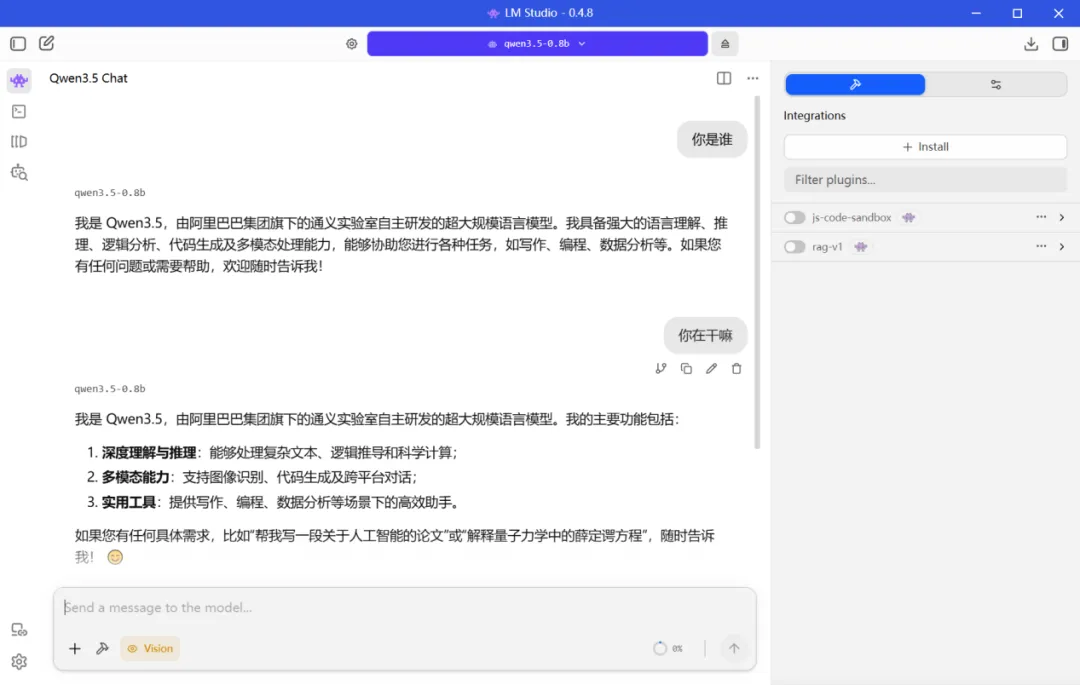1080x685 pixels.
Task: Click the Install plugin button
Action: point(925,147)
